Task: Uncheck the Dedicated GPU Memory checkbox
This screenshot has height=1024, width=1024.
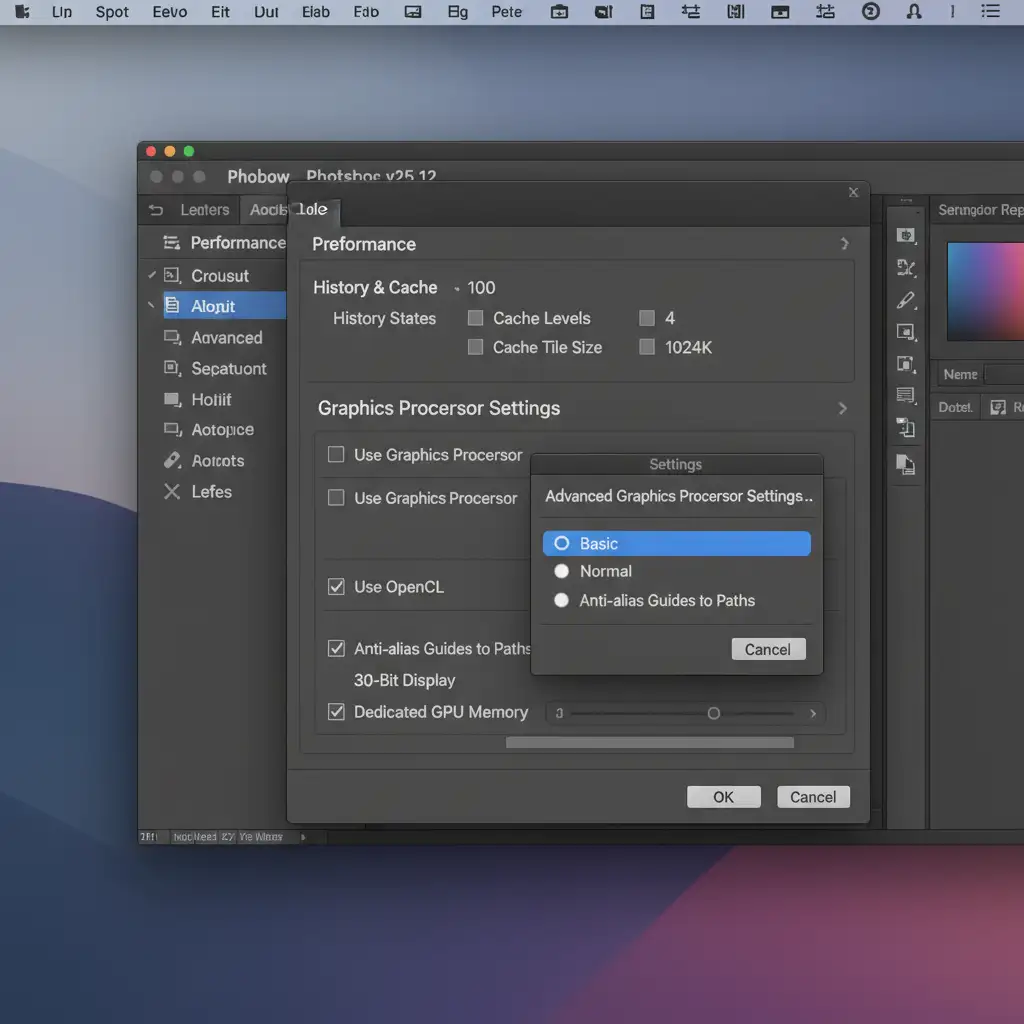Action: click(337, 712)
